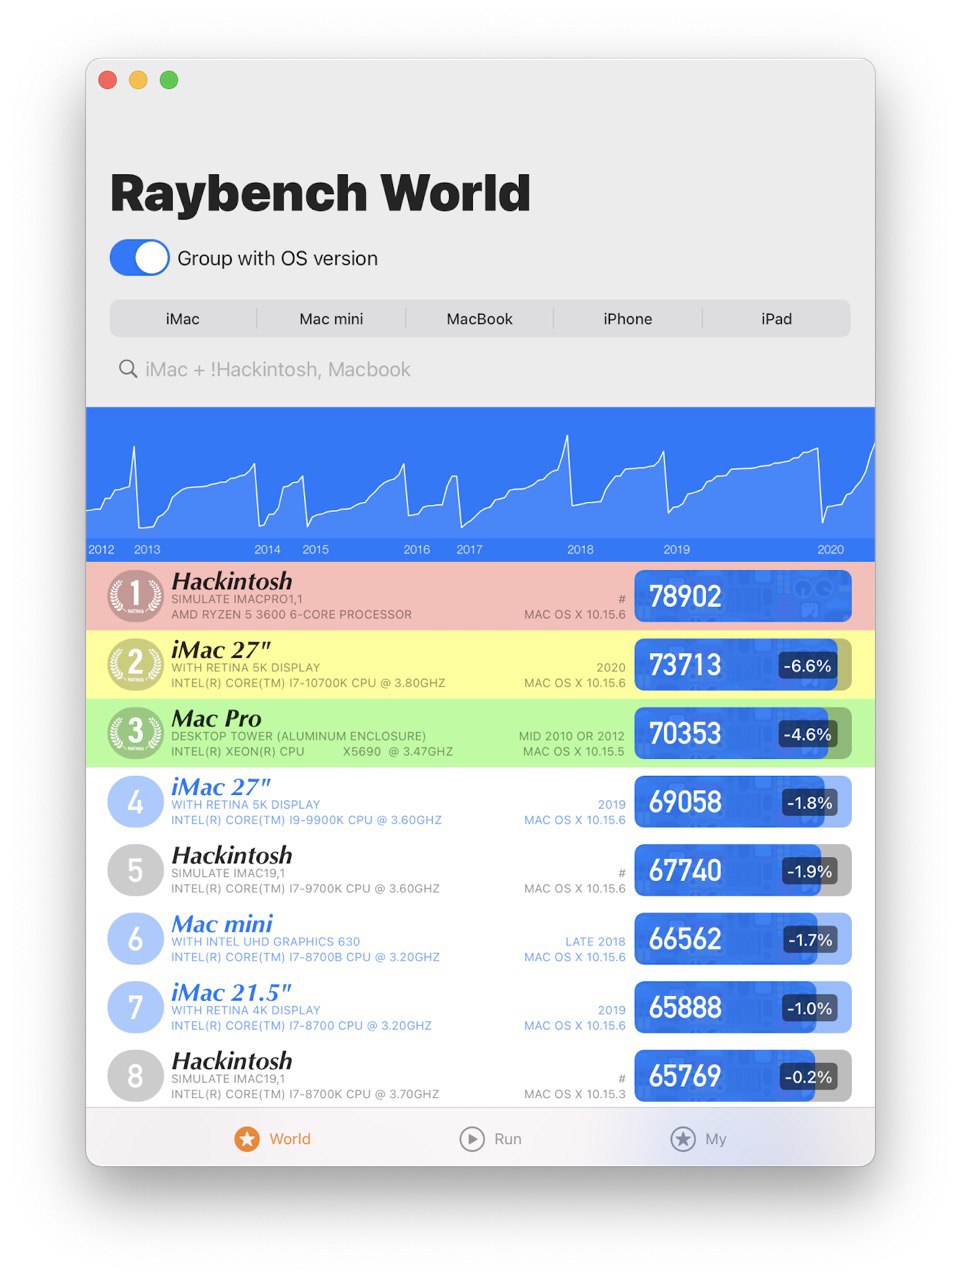Click the 2017 label on the timeline chart
The width and height of the screenshot is (961, 1280).
click(x=469, y=550)
